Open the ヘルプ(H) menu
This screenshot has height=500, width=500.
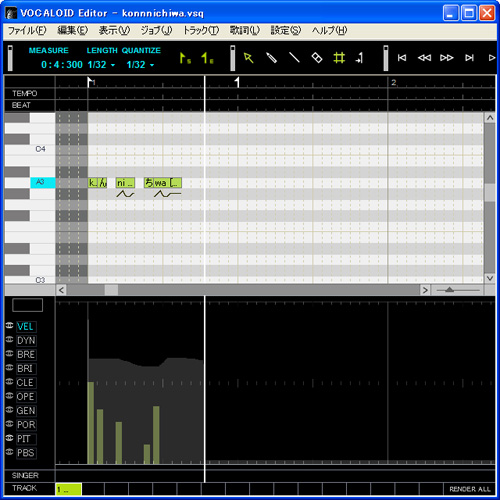[x=329, y=31]
